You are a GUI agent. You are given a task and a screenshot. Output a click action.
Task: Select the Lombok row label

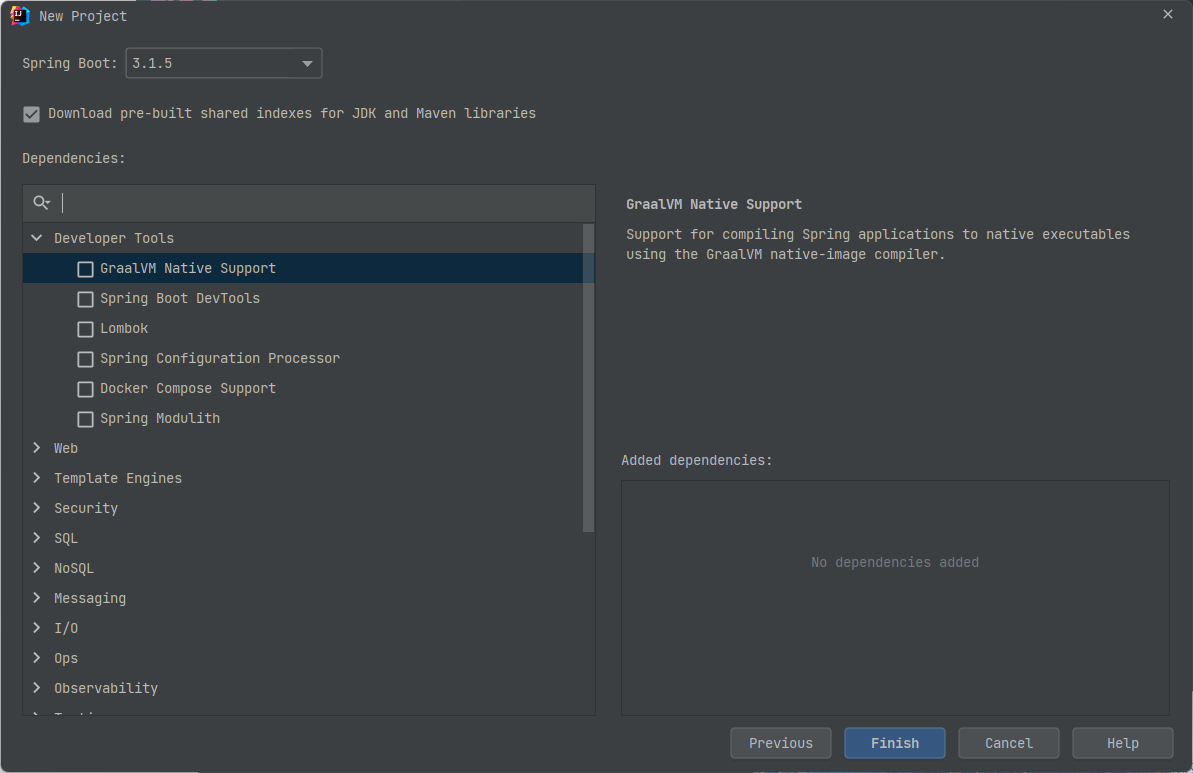(x=124, y=329)
